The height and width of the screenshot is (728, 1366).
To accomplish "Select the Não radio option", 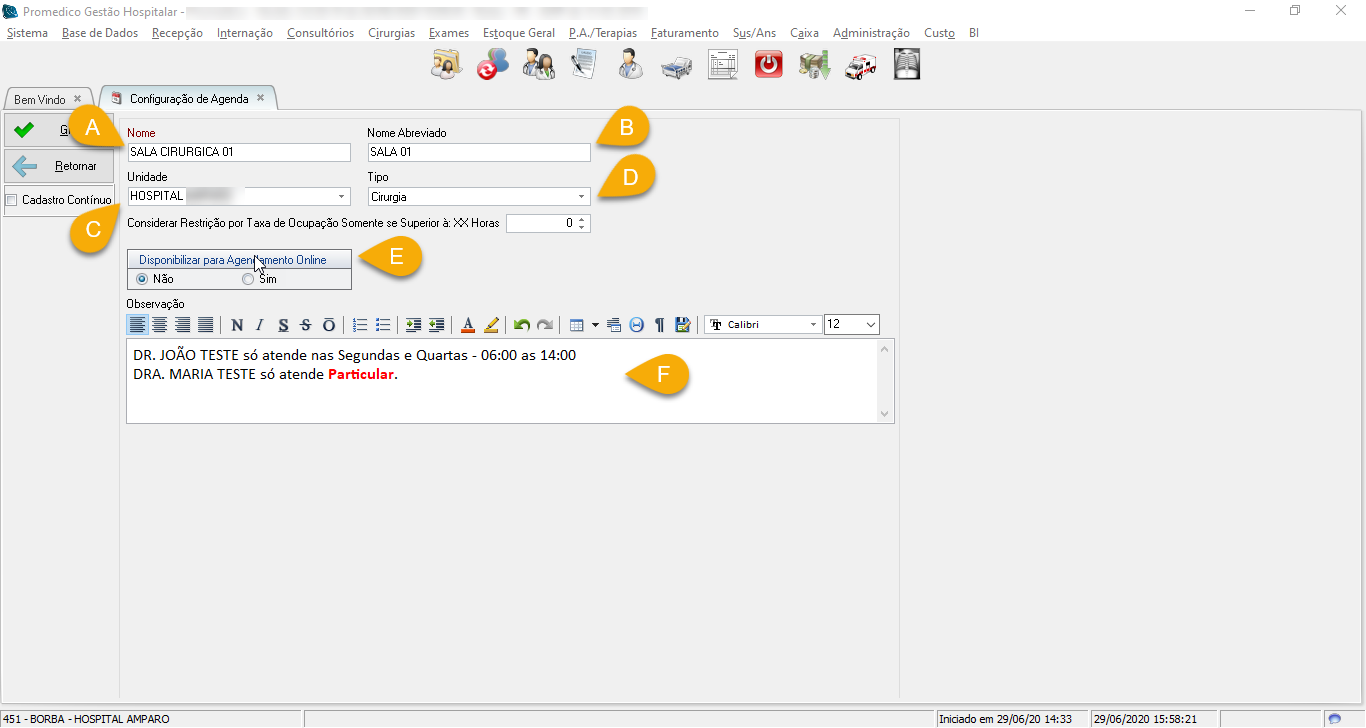I will pyautogui.click(x=142, y=279).
